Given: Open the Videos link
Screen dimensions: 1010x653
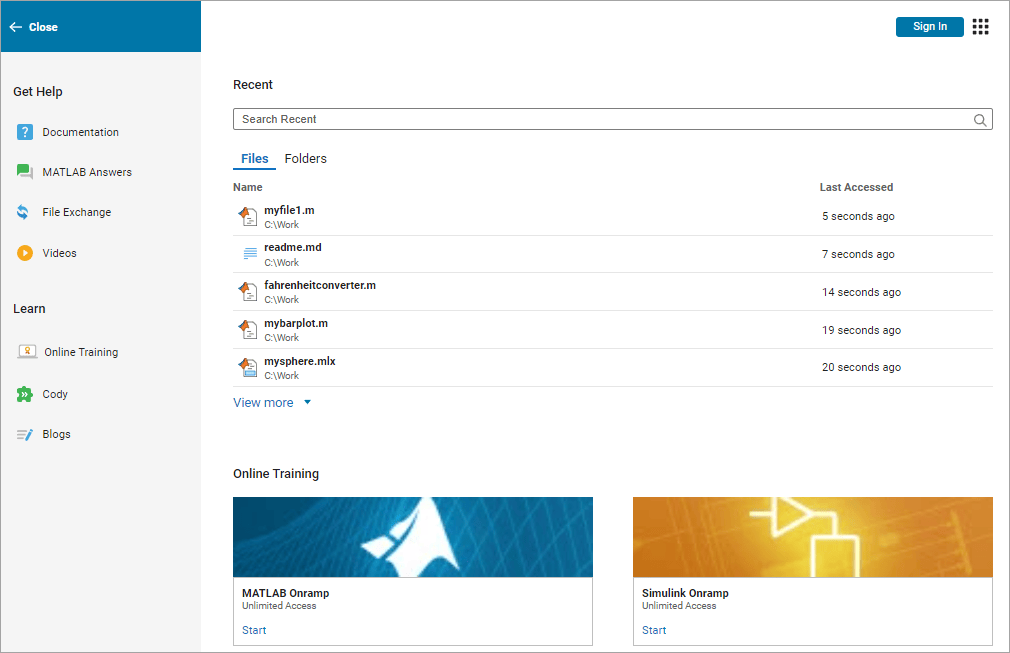Looking at the screenshot, I should tap(59, 253).
